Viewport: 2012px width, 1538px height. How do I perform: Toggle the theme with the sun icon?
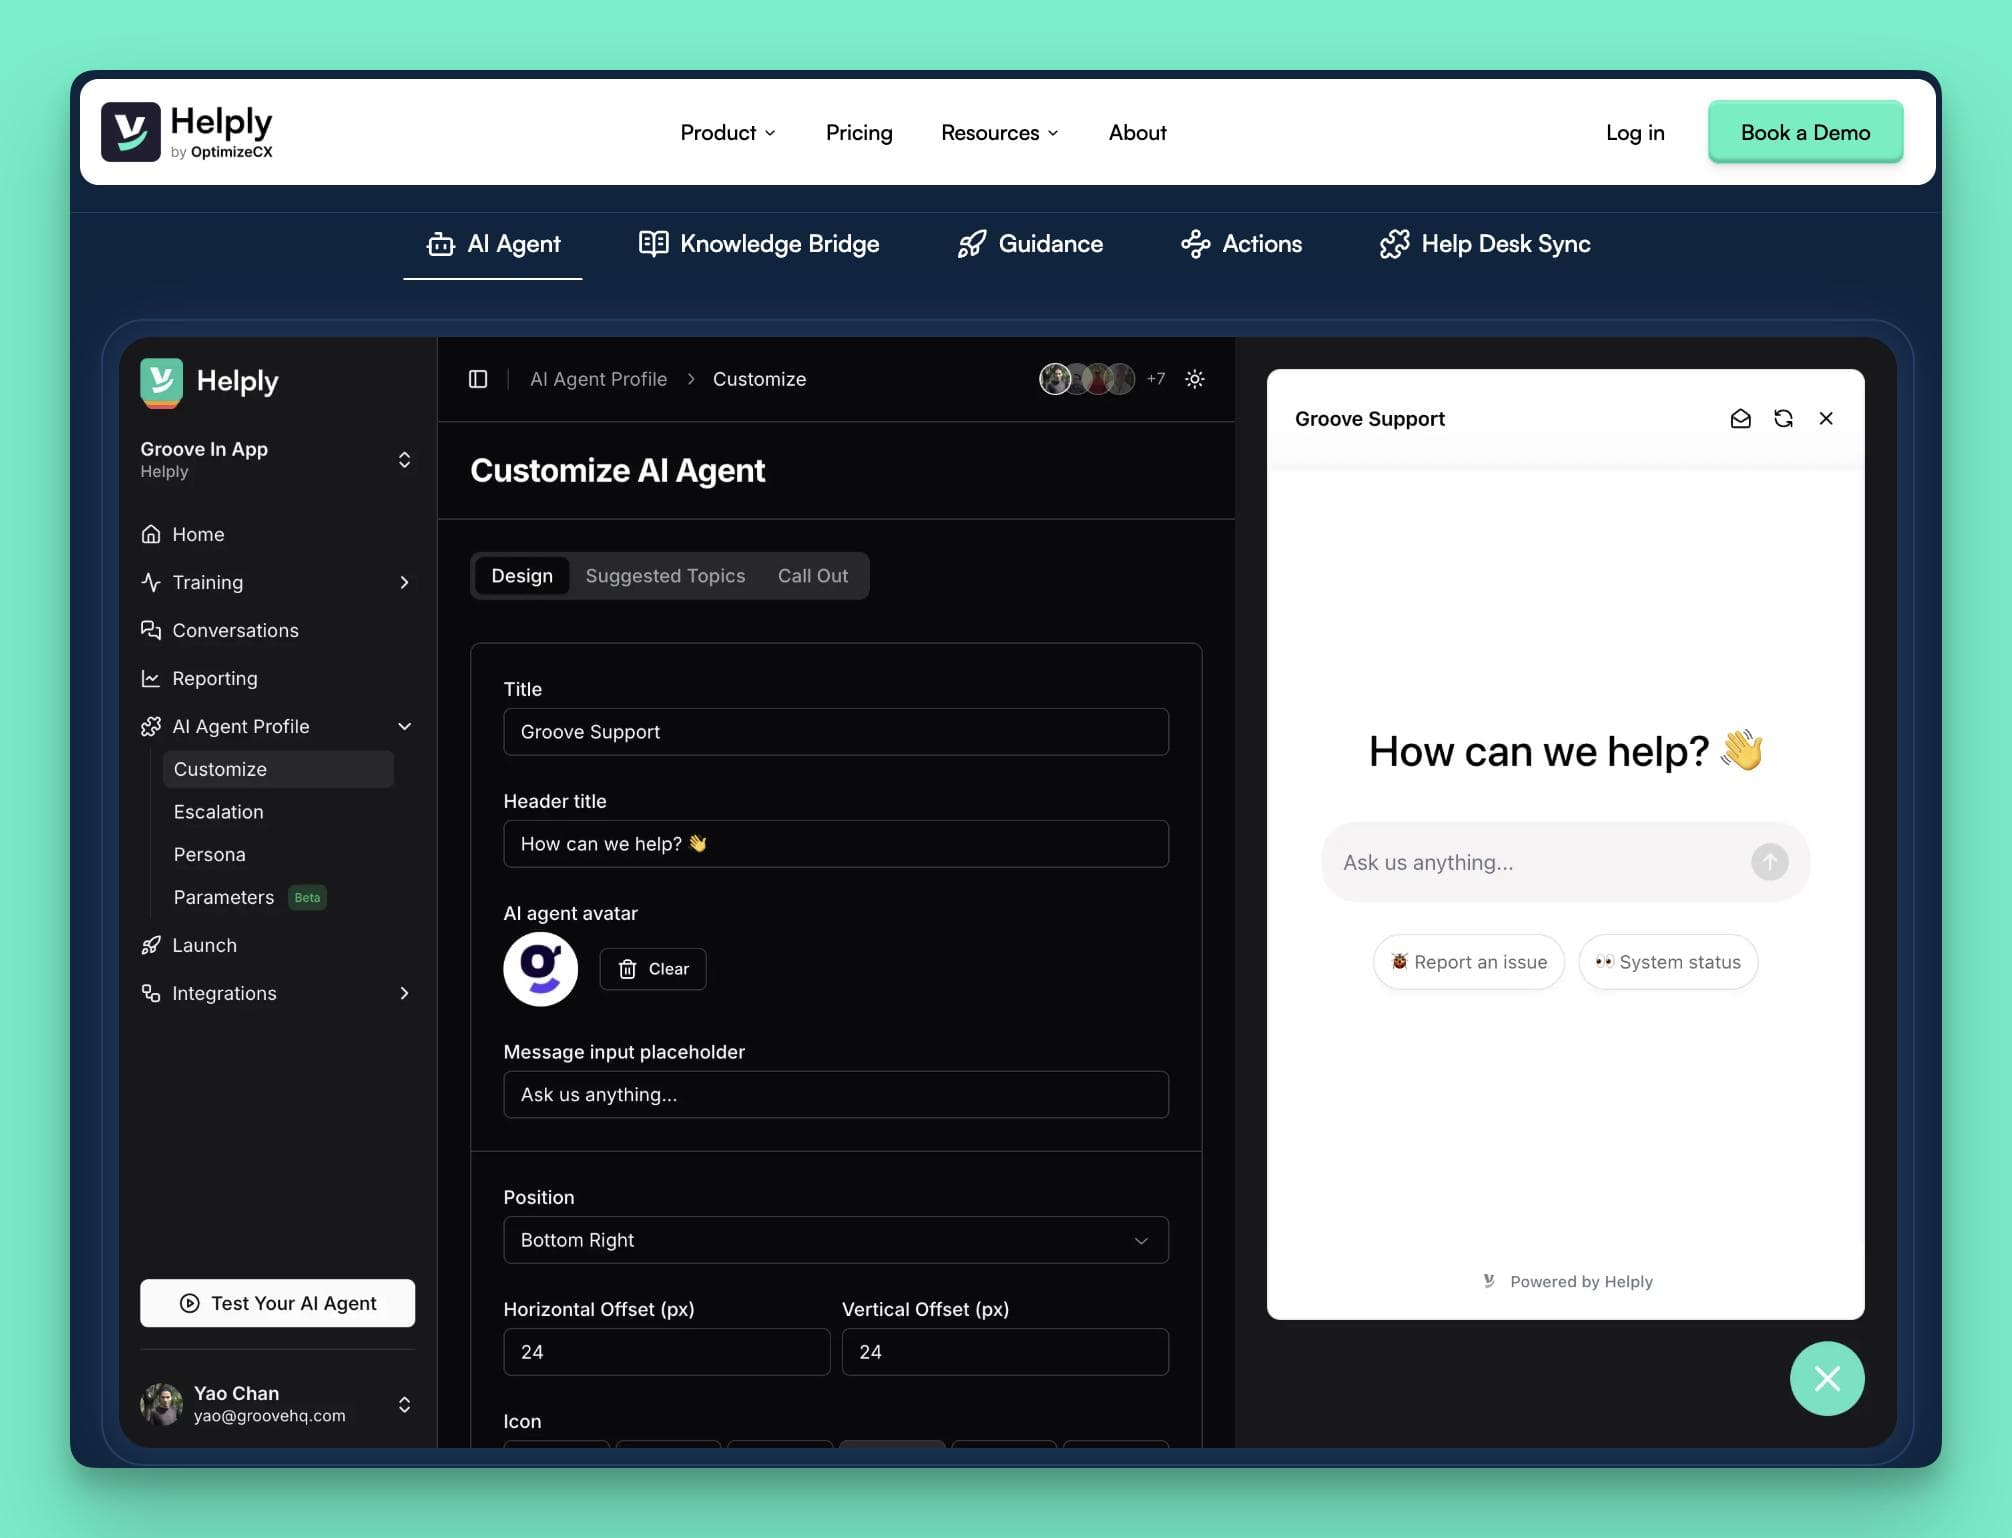pos(1195,379)
